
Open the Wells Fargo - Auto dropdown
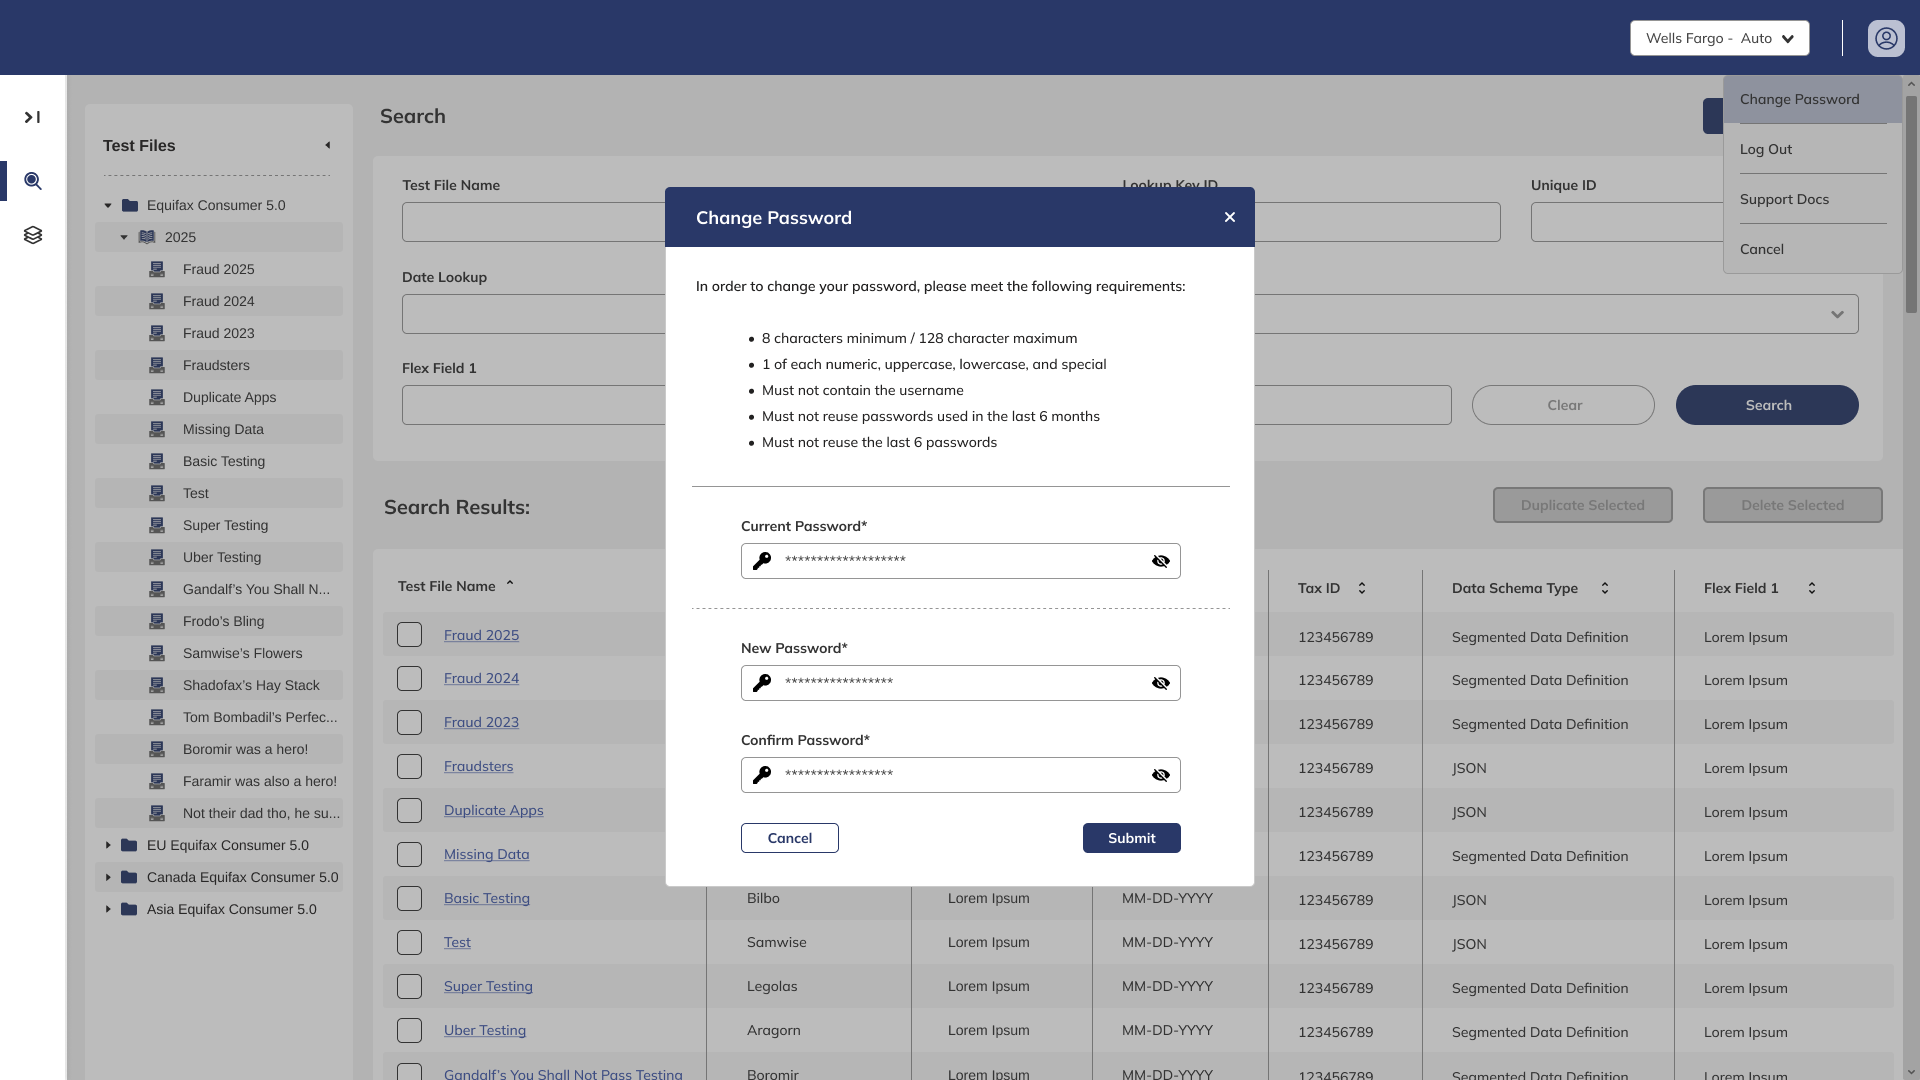(1719, 38)
